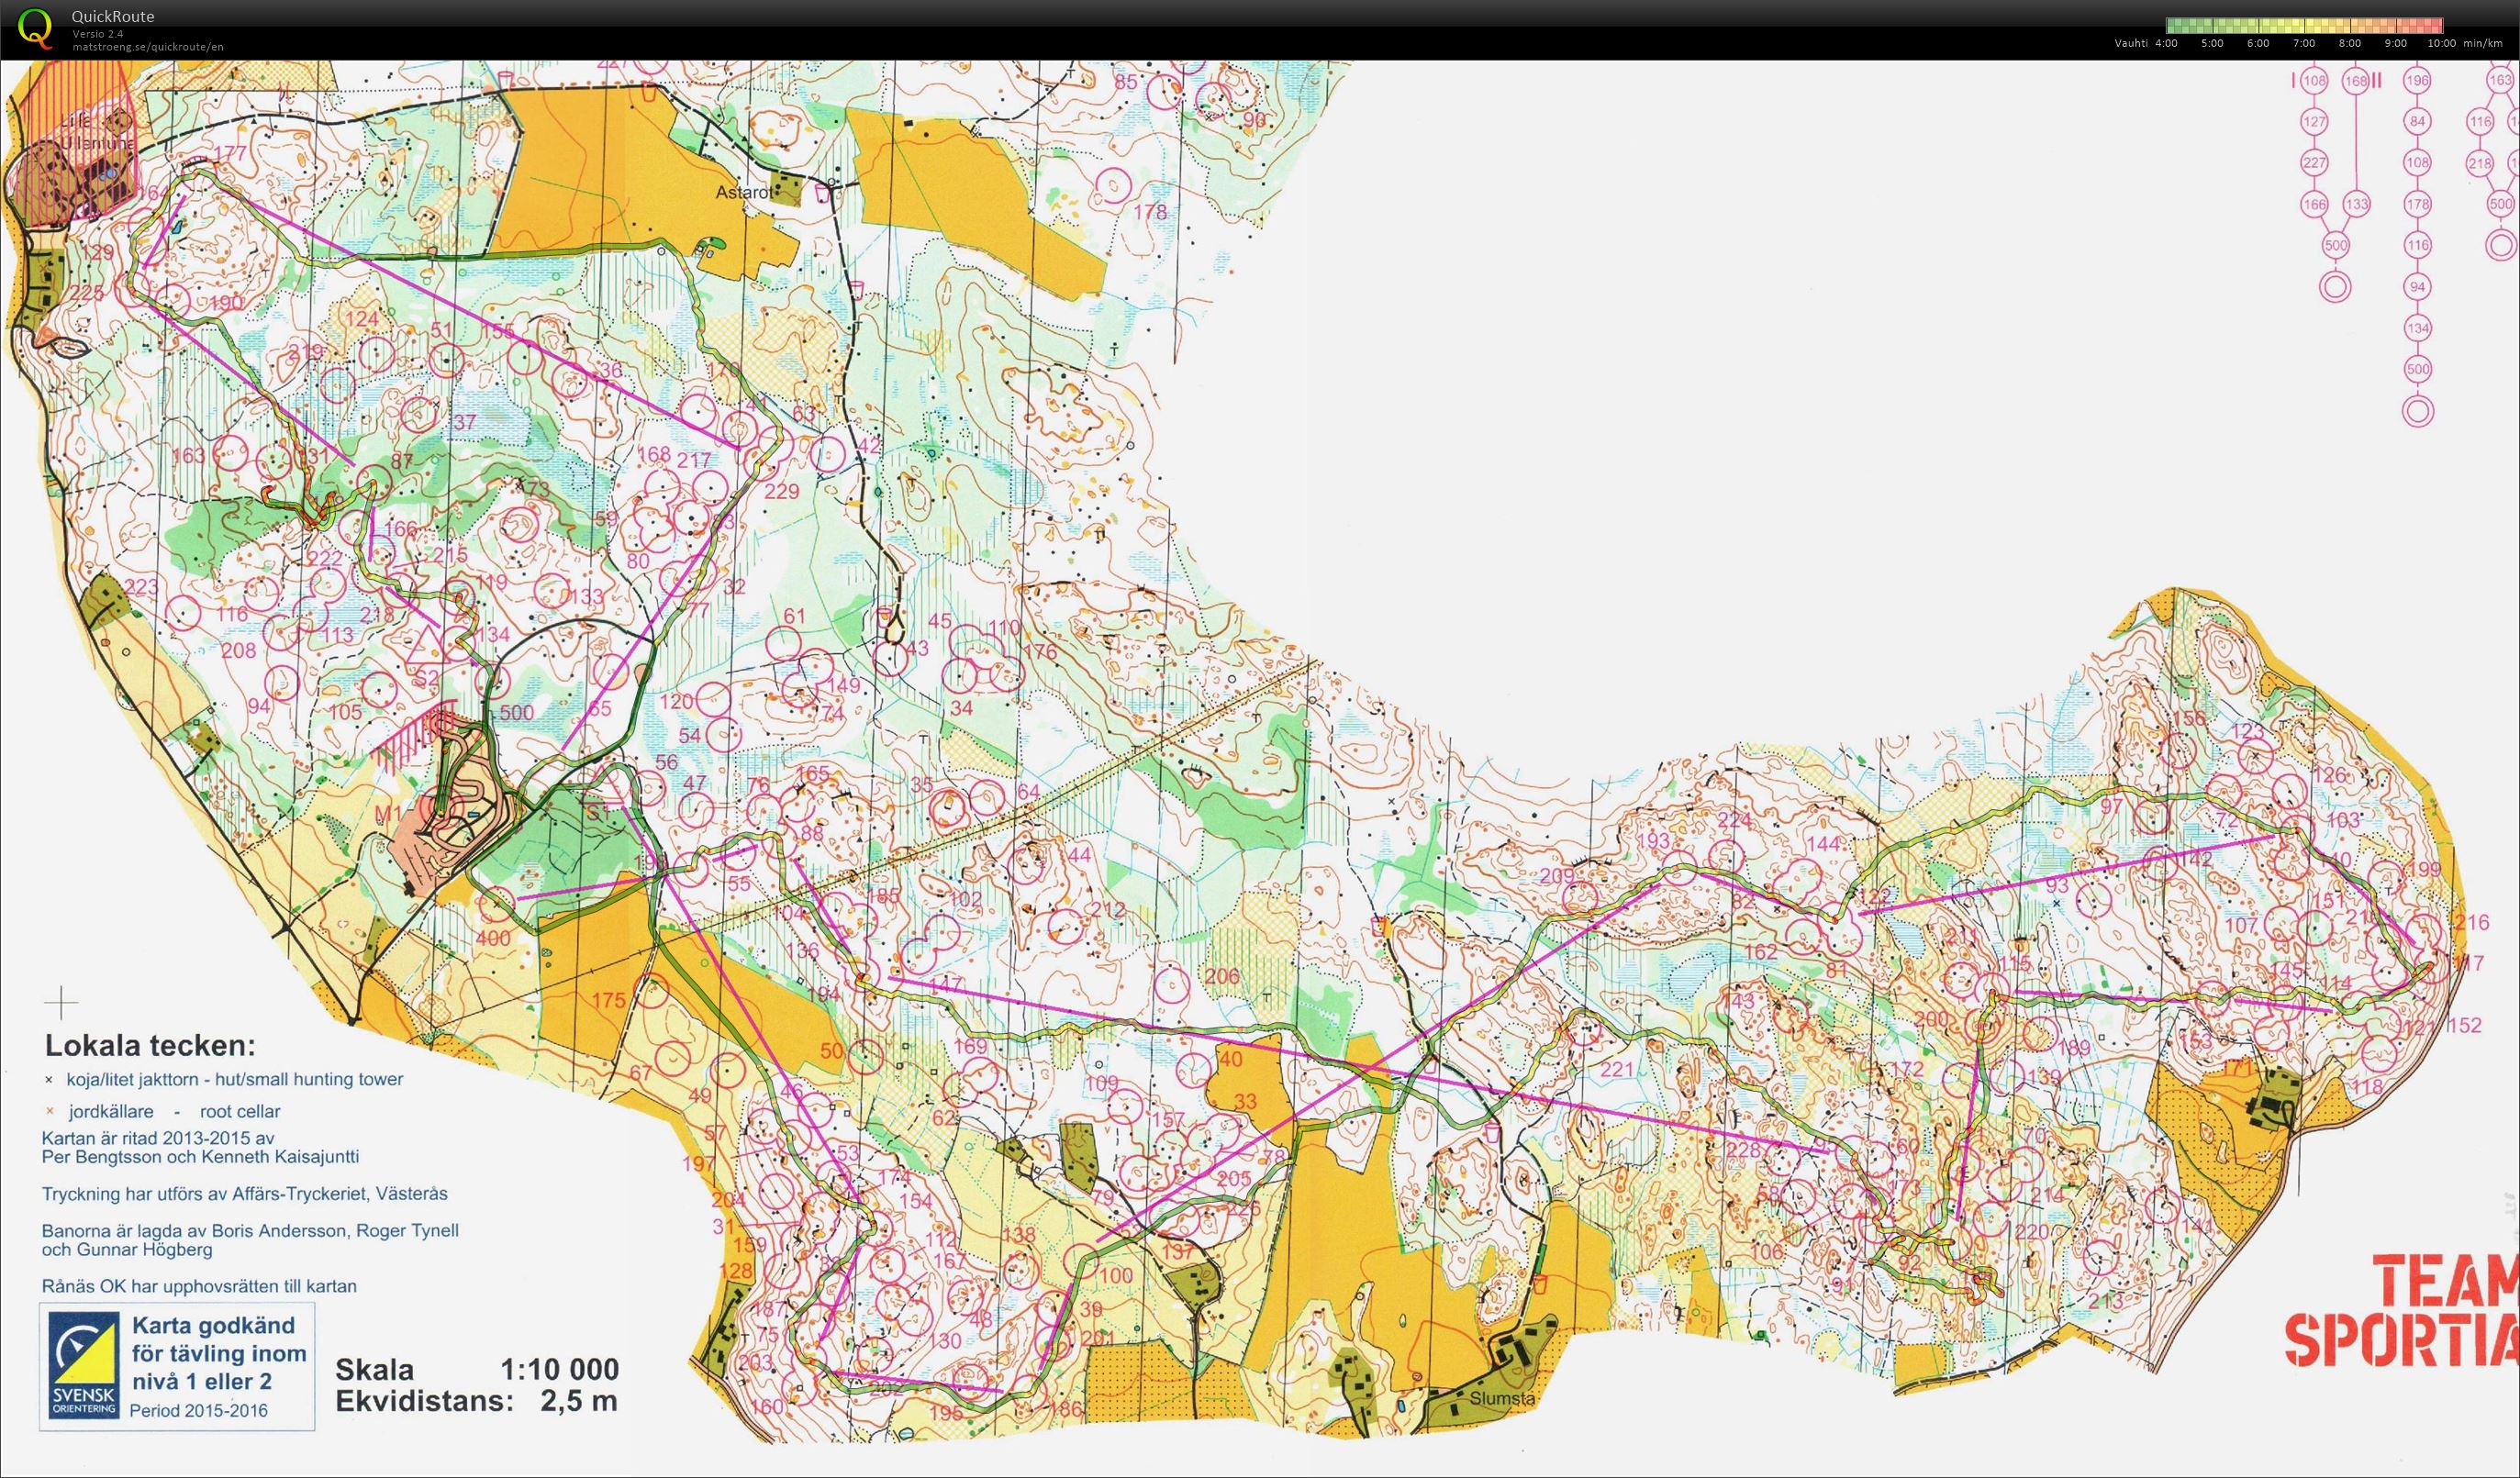Image resolution: width=2520 pixels, height=1478 pixels.
Task: Click the '10:00' pace scale value
Action: pyautogui.click(x=2441, y=43)
